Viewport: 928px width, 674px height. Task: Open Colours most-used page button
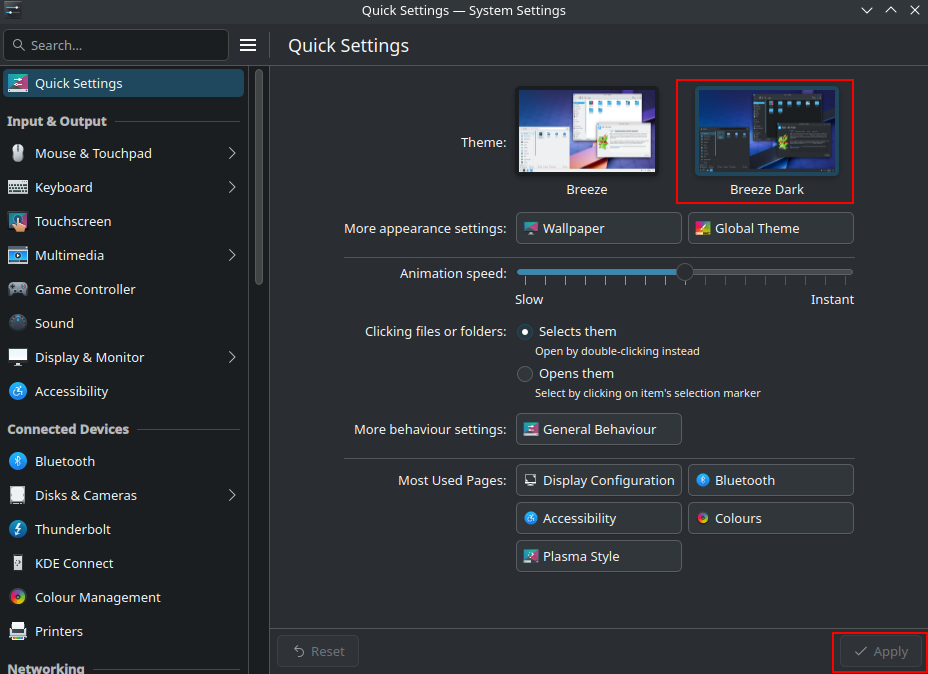pyautogui.click(x=771, y=518)
